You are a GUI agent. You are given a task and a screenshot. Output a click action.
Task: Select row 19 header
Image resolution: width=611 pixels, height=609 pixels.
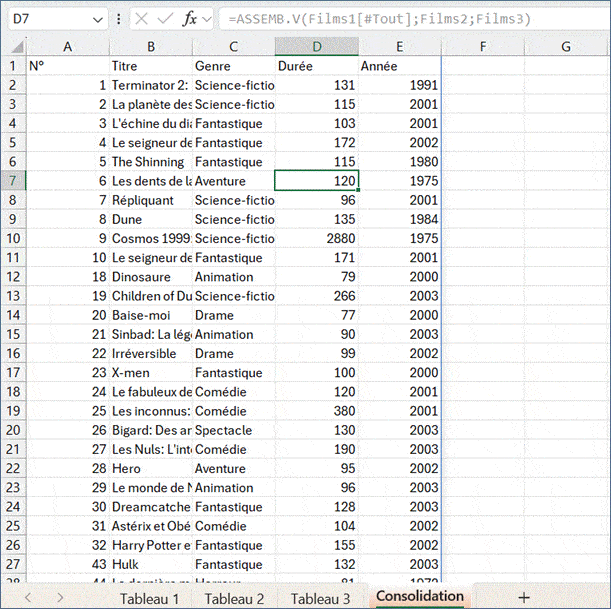click(x=13, y=411)
